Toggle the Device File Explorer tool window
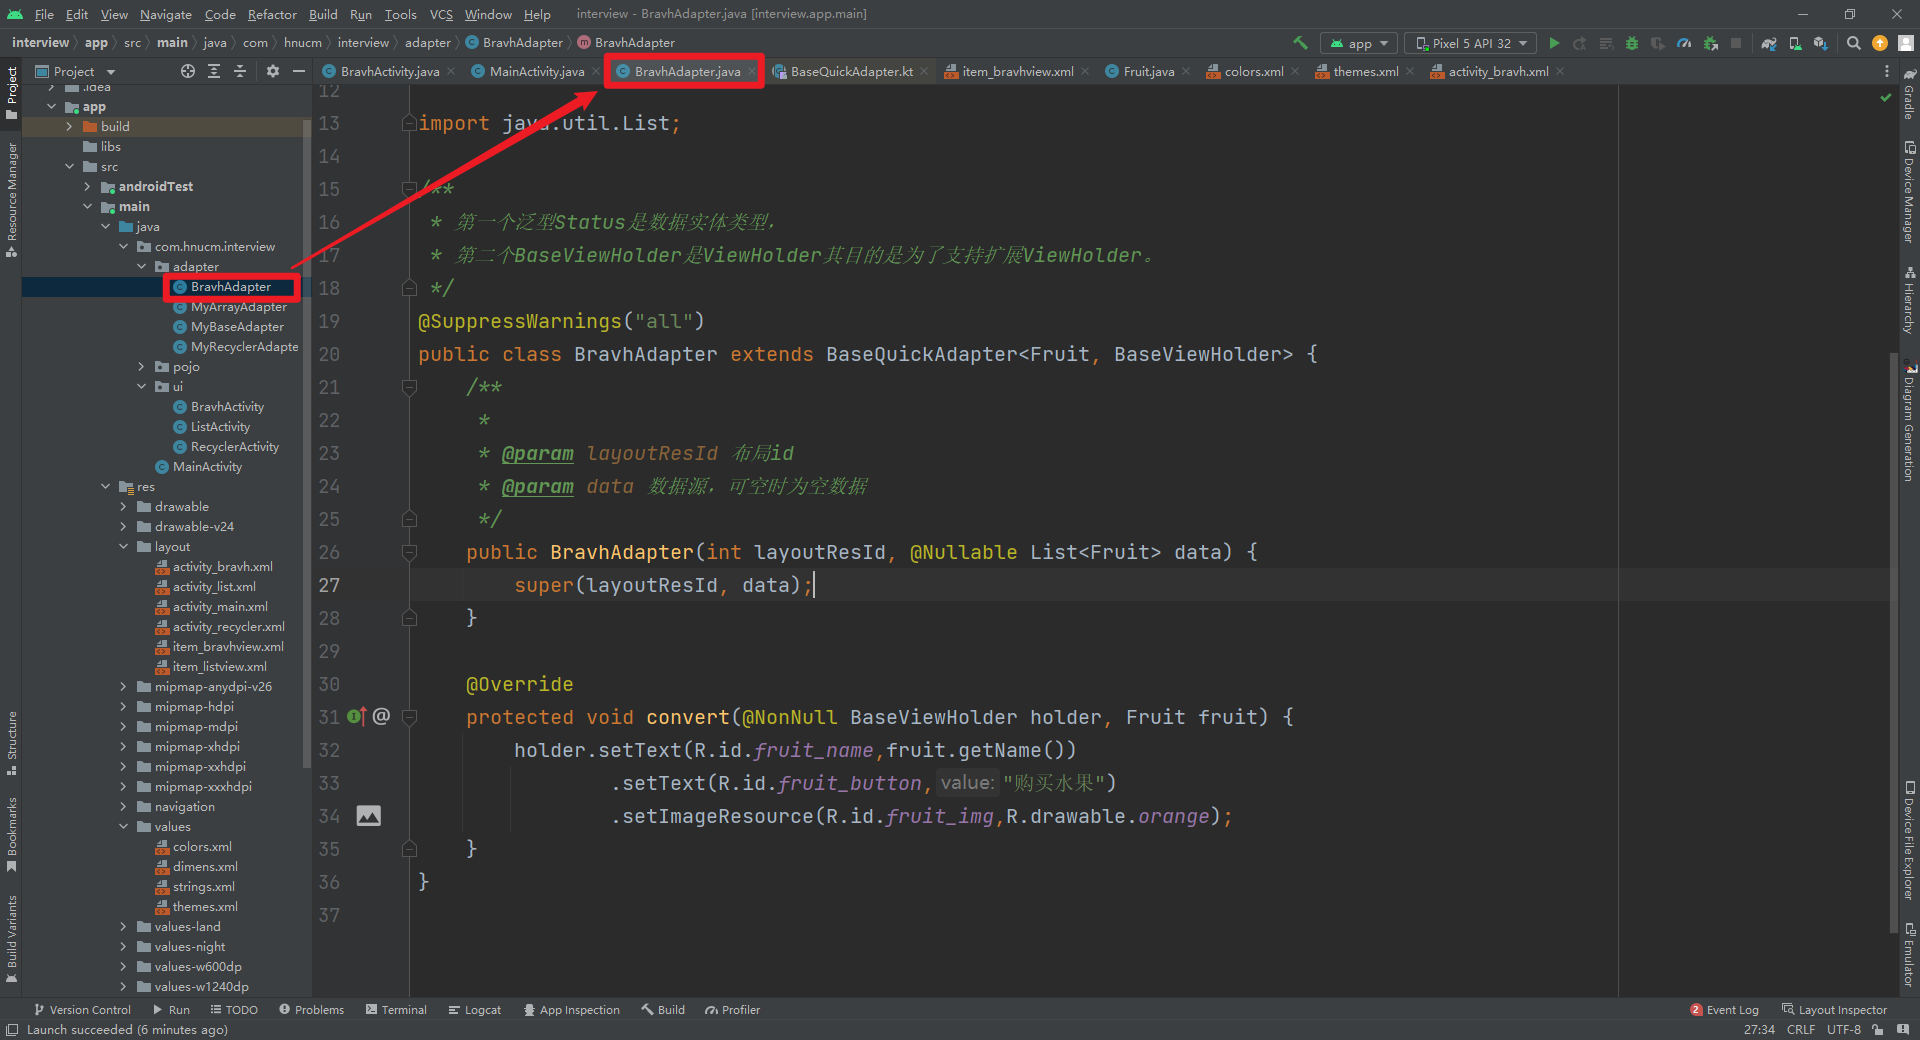Screen dimensions: 1920x1040 [x=1909, y=840]
